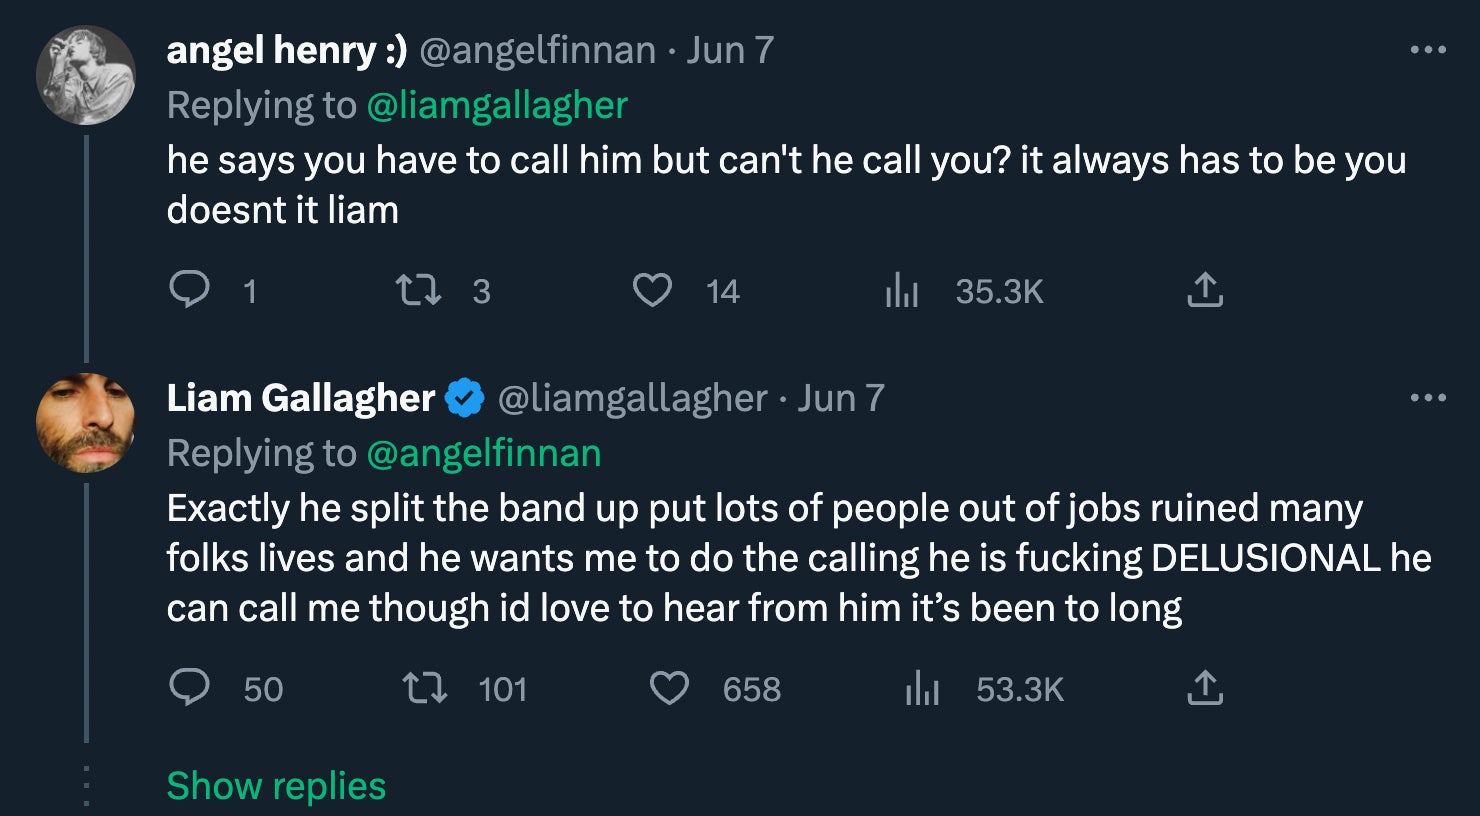
Task: Share angel henry's tweet
Action: 1205,290
